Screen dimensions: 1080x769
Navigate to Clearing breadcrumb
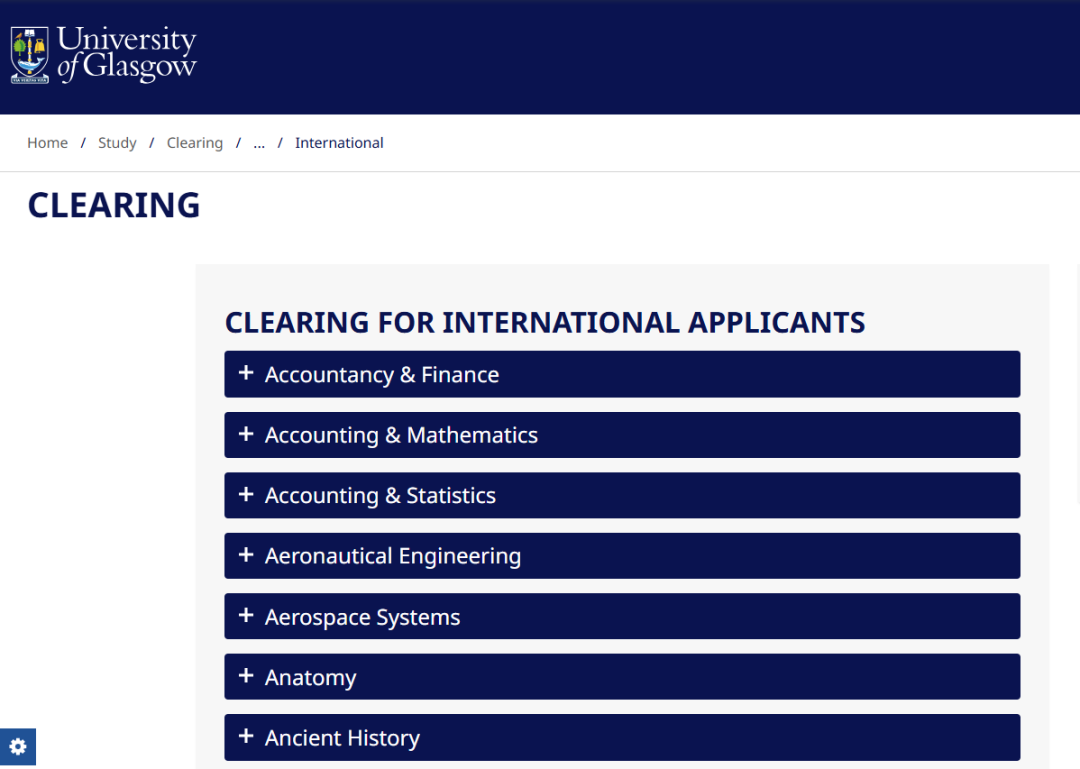[195, 143]
